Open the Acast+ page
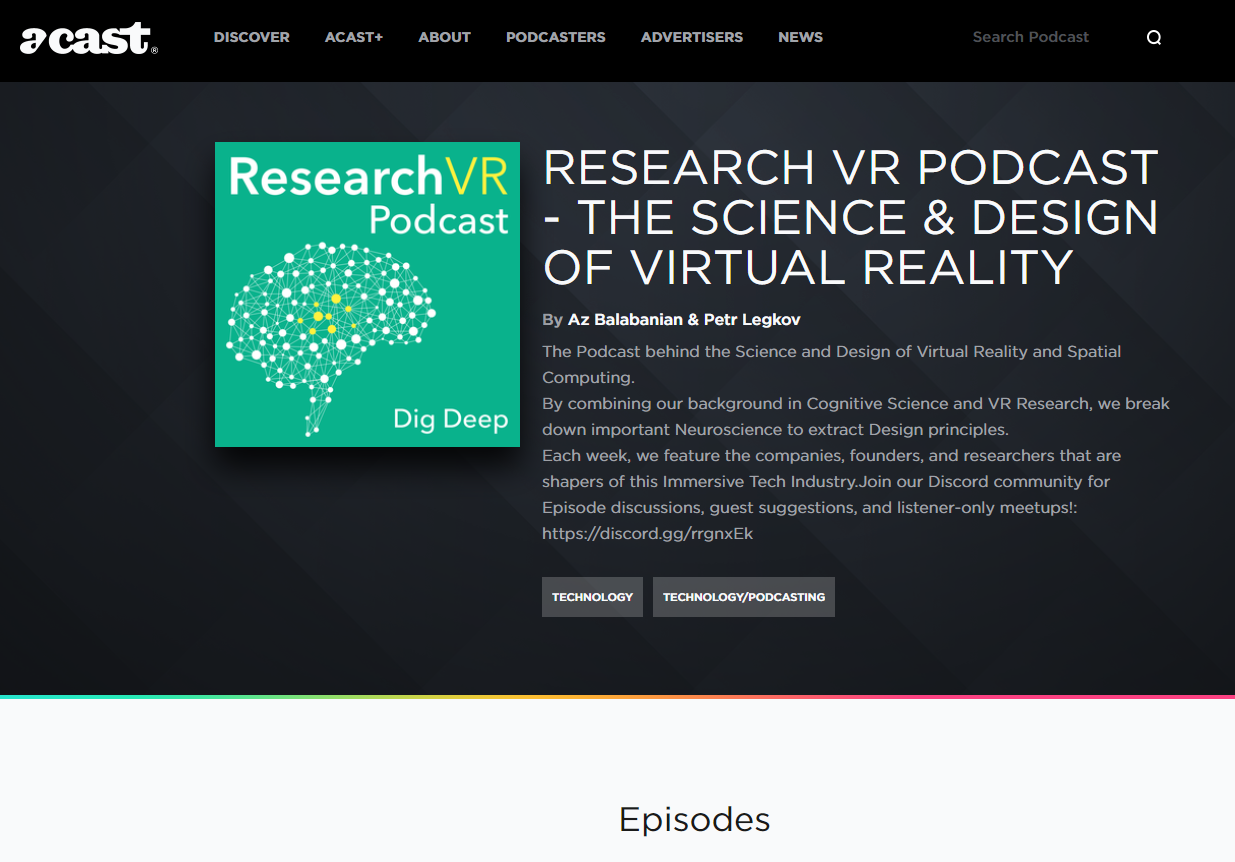Viewport: 1235px width, 862px height. tap(354, 37)
